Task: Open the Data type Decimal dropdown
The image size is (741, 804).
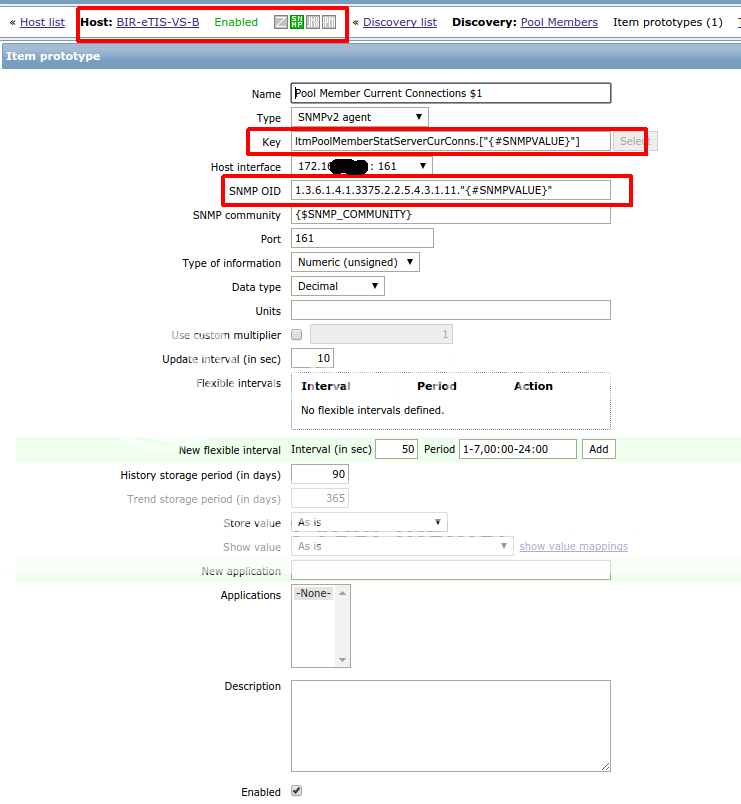Action: 338,286
